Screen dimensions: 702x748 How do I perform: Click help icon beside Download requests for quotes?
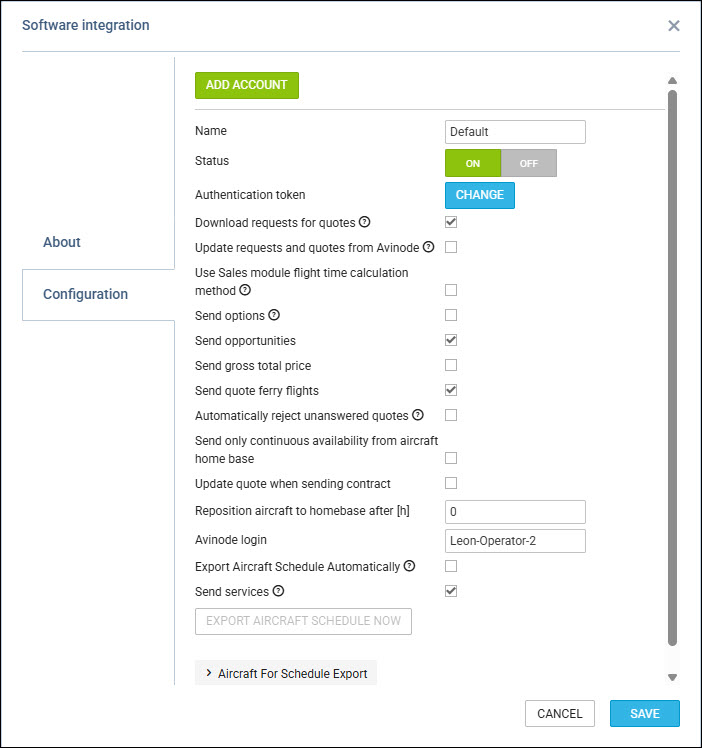[x=364, y=222]
